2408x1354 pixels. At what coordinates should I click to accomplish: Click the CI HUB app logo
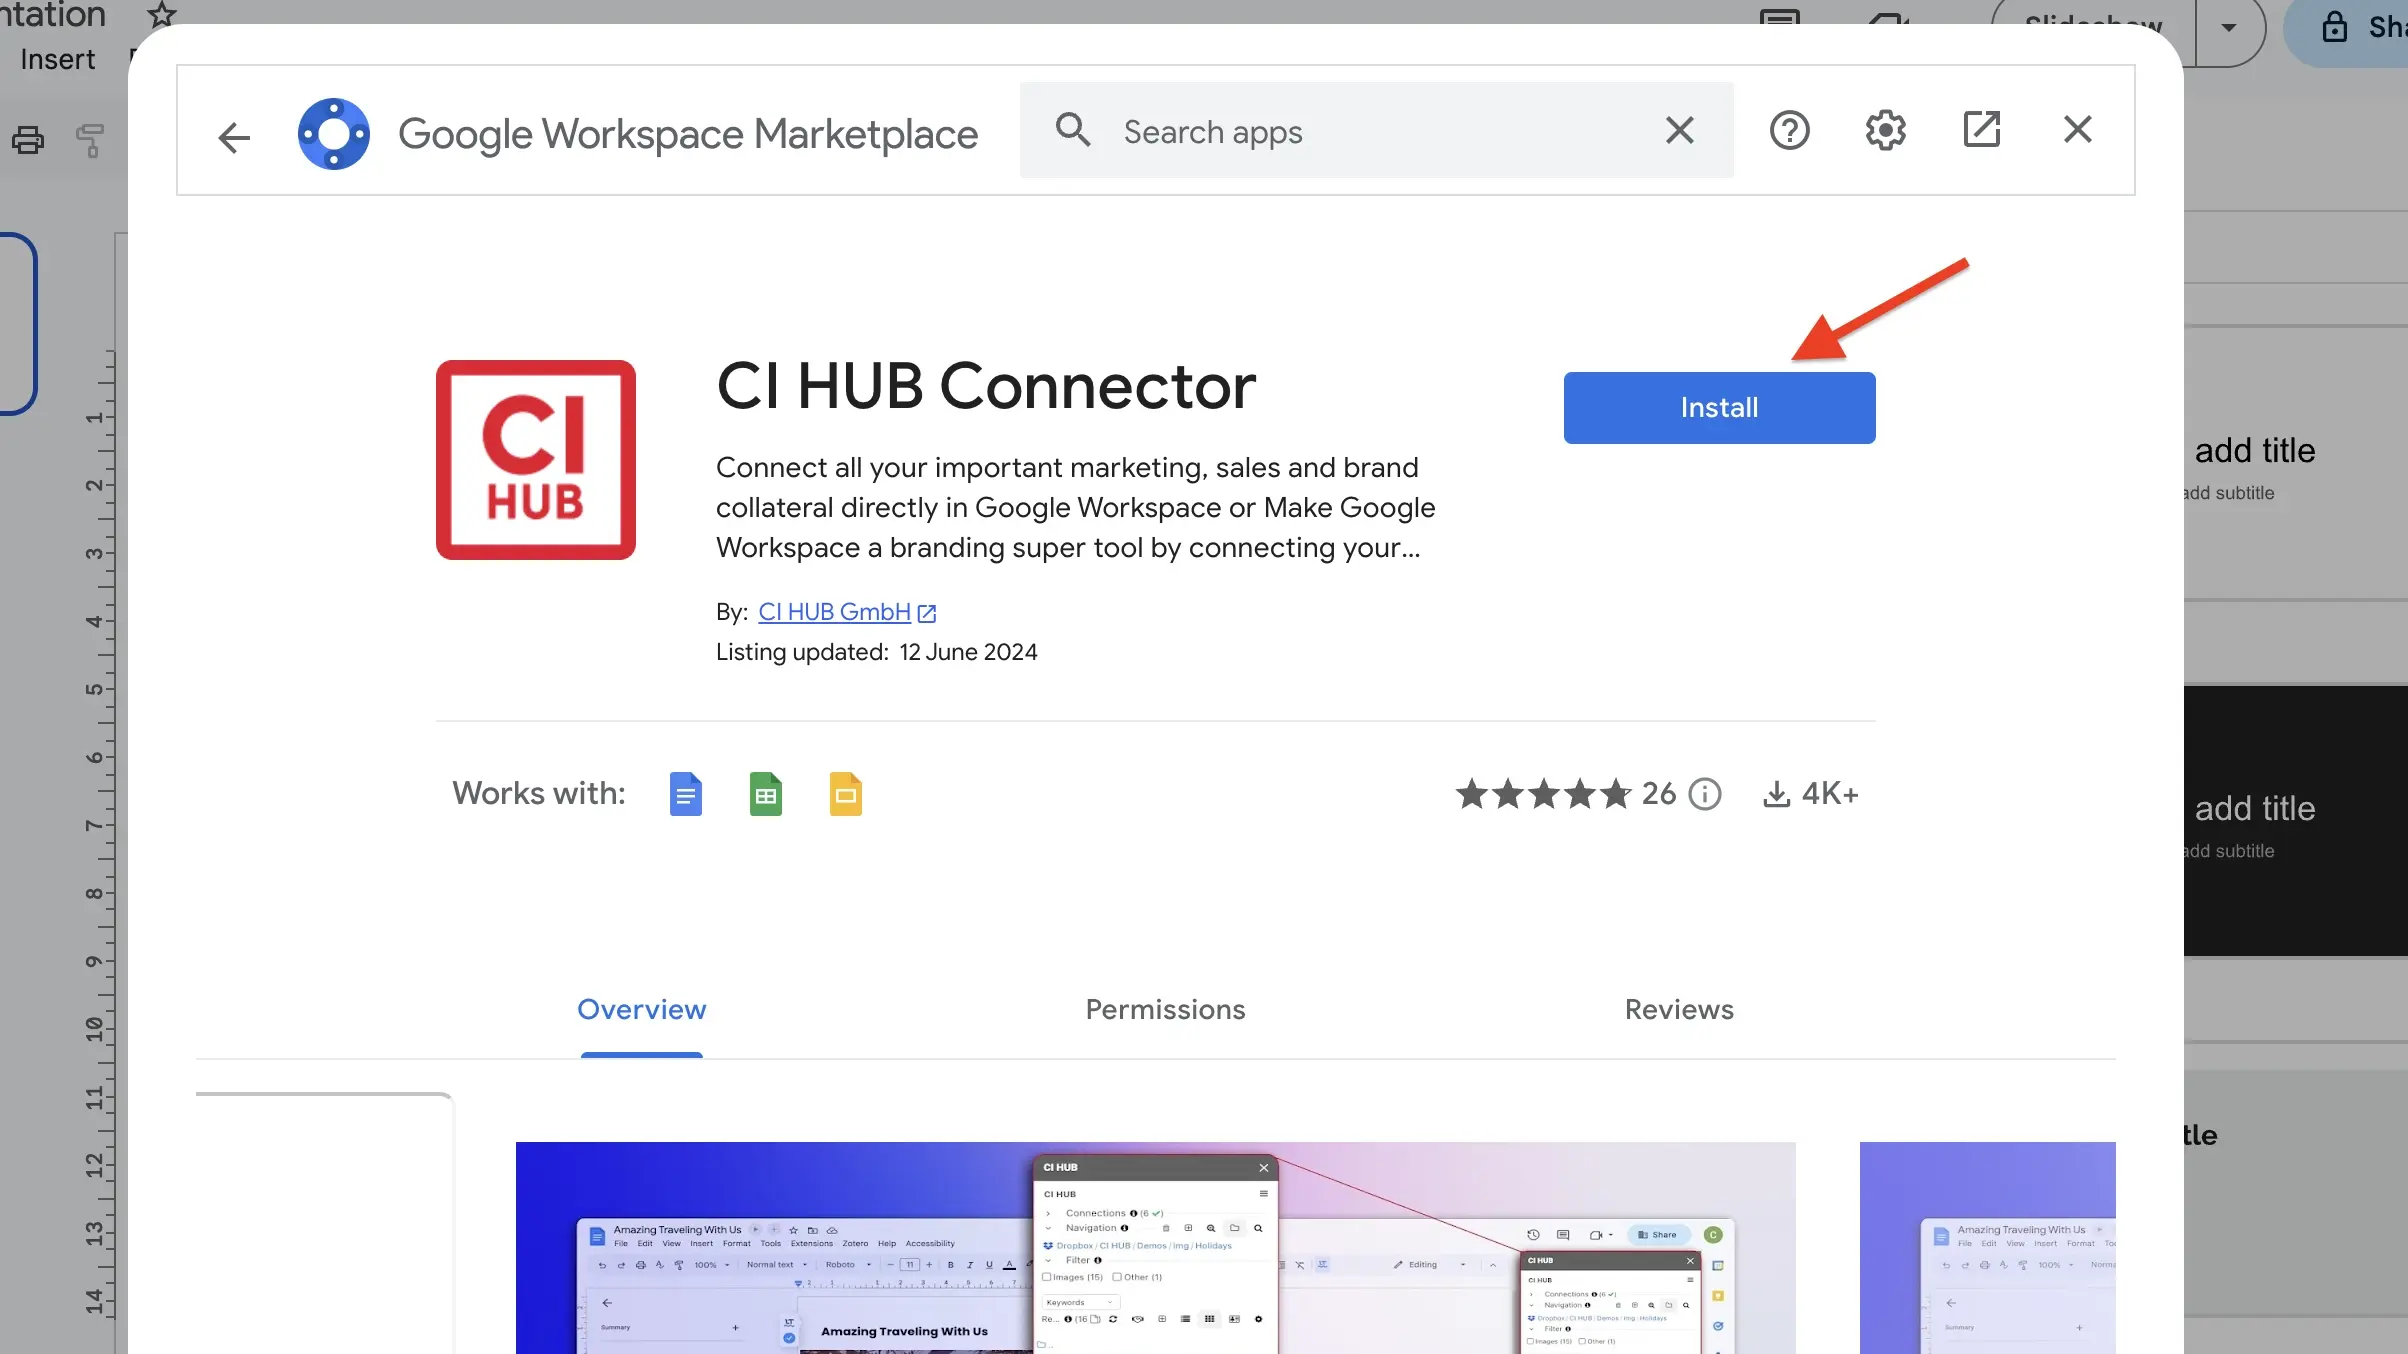click(x=536, y=460)
